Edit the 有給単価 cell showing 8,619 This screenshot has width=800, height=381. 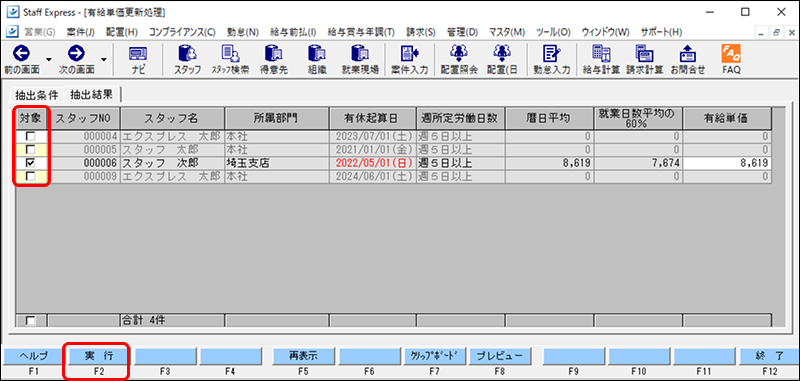point(727,163)
